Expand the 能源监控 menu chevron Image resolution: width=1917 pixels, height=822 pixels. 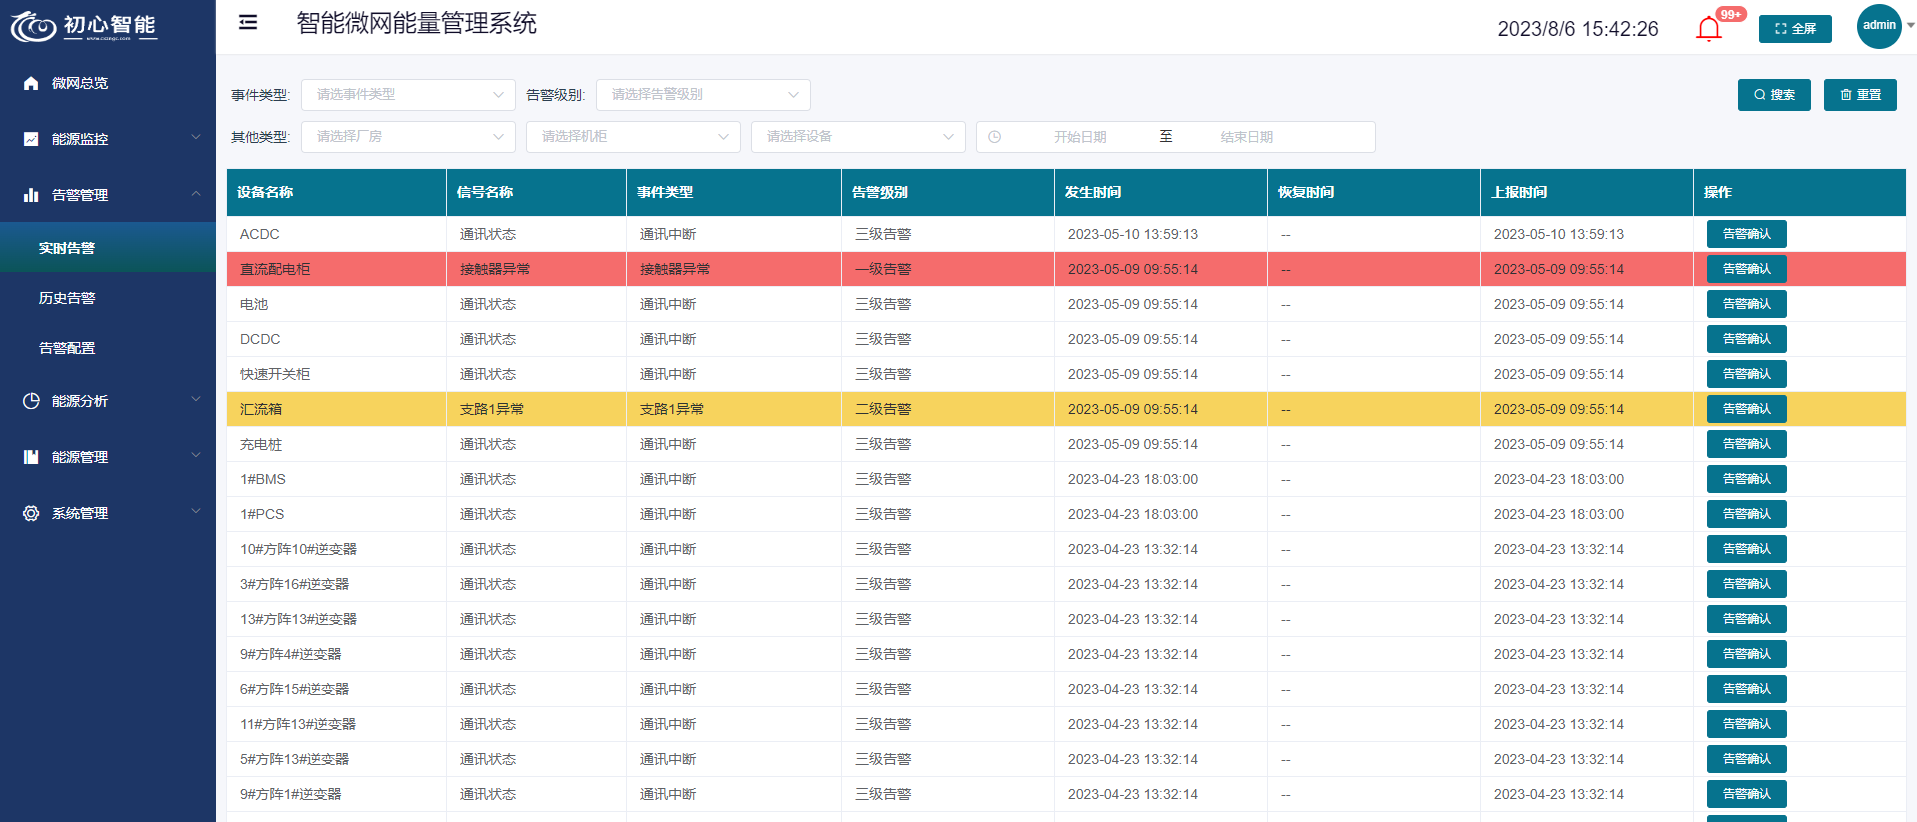click(196, 138)
